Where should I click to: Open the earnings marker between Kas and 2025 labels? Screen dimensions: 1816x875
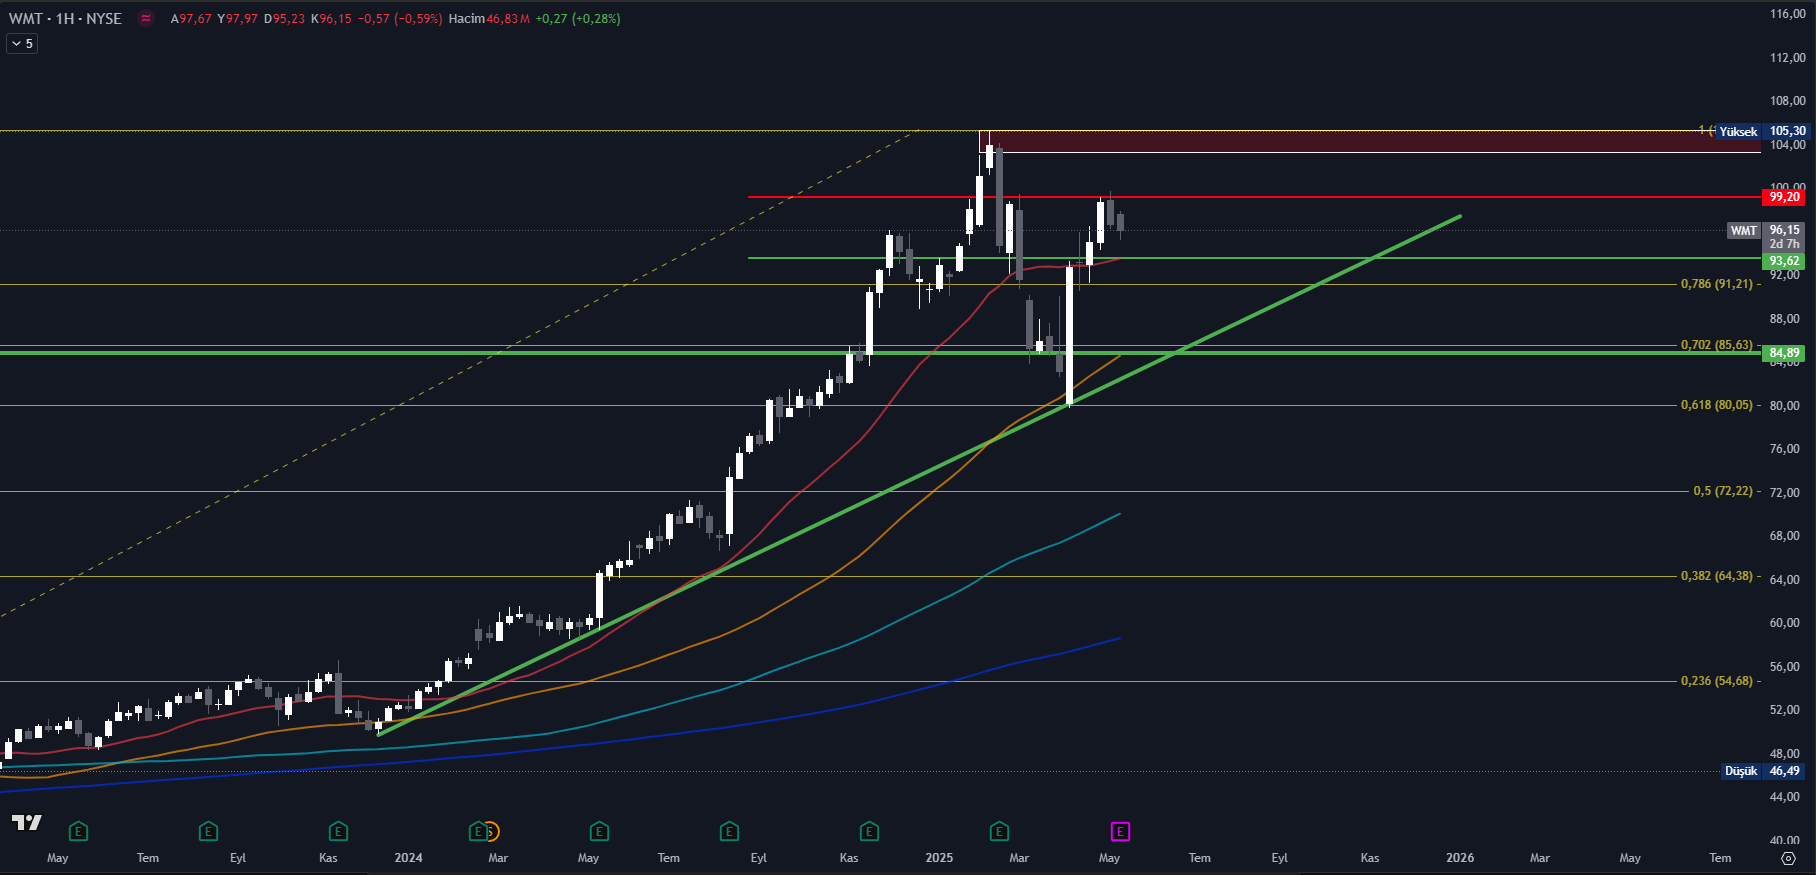869,831
